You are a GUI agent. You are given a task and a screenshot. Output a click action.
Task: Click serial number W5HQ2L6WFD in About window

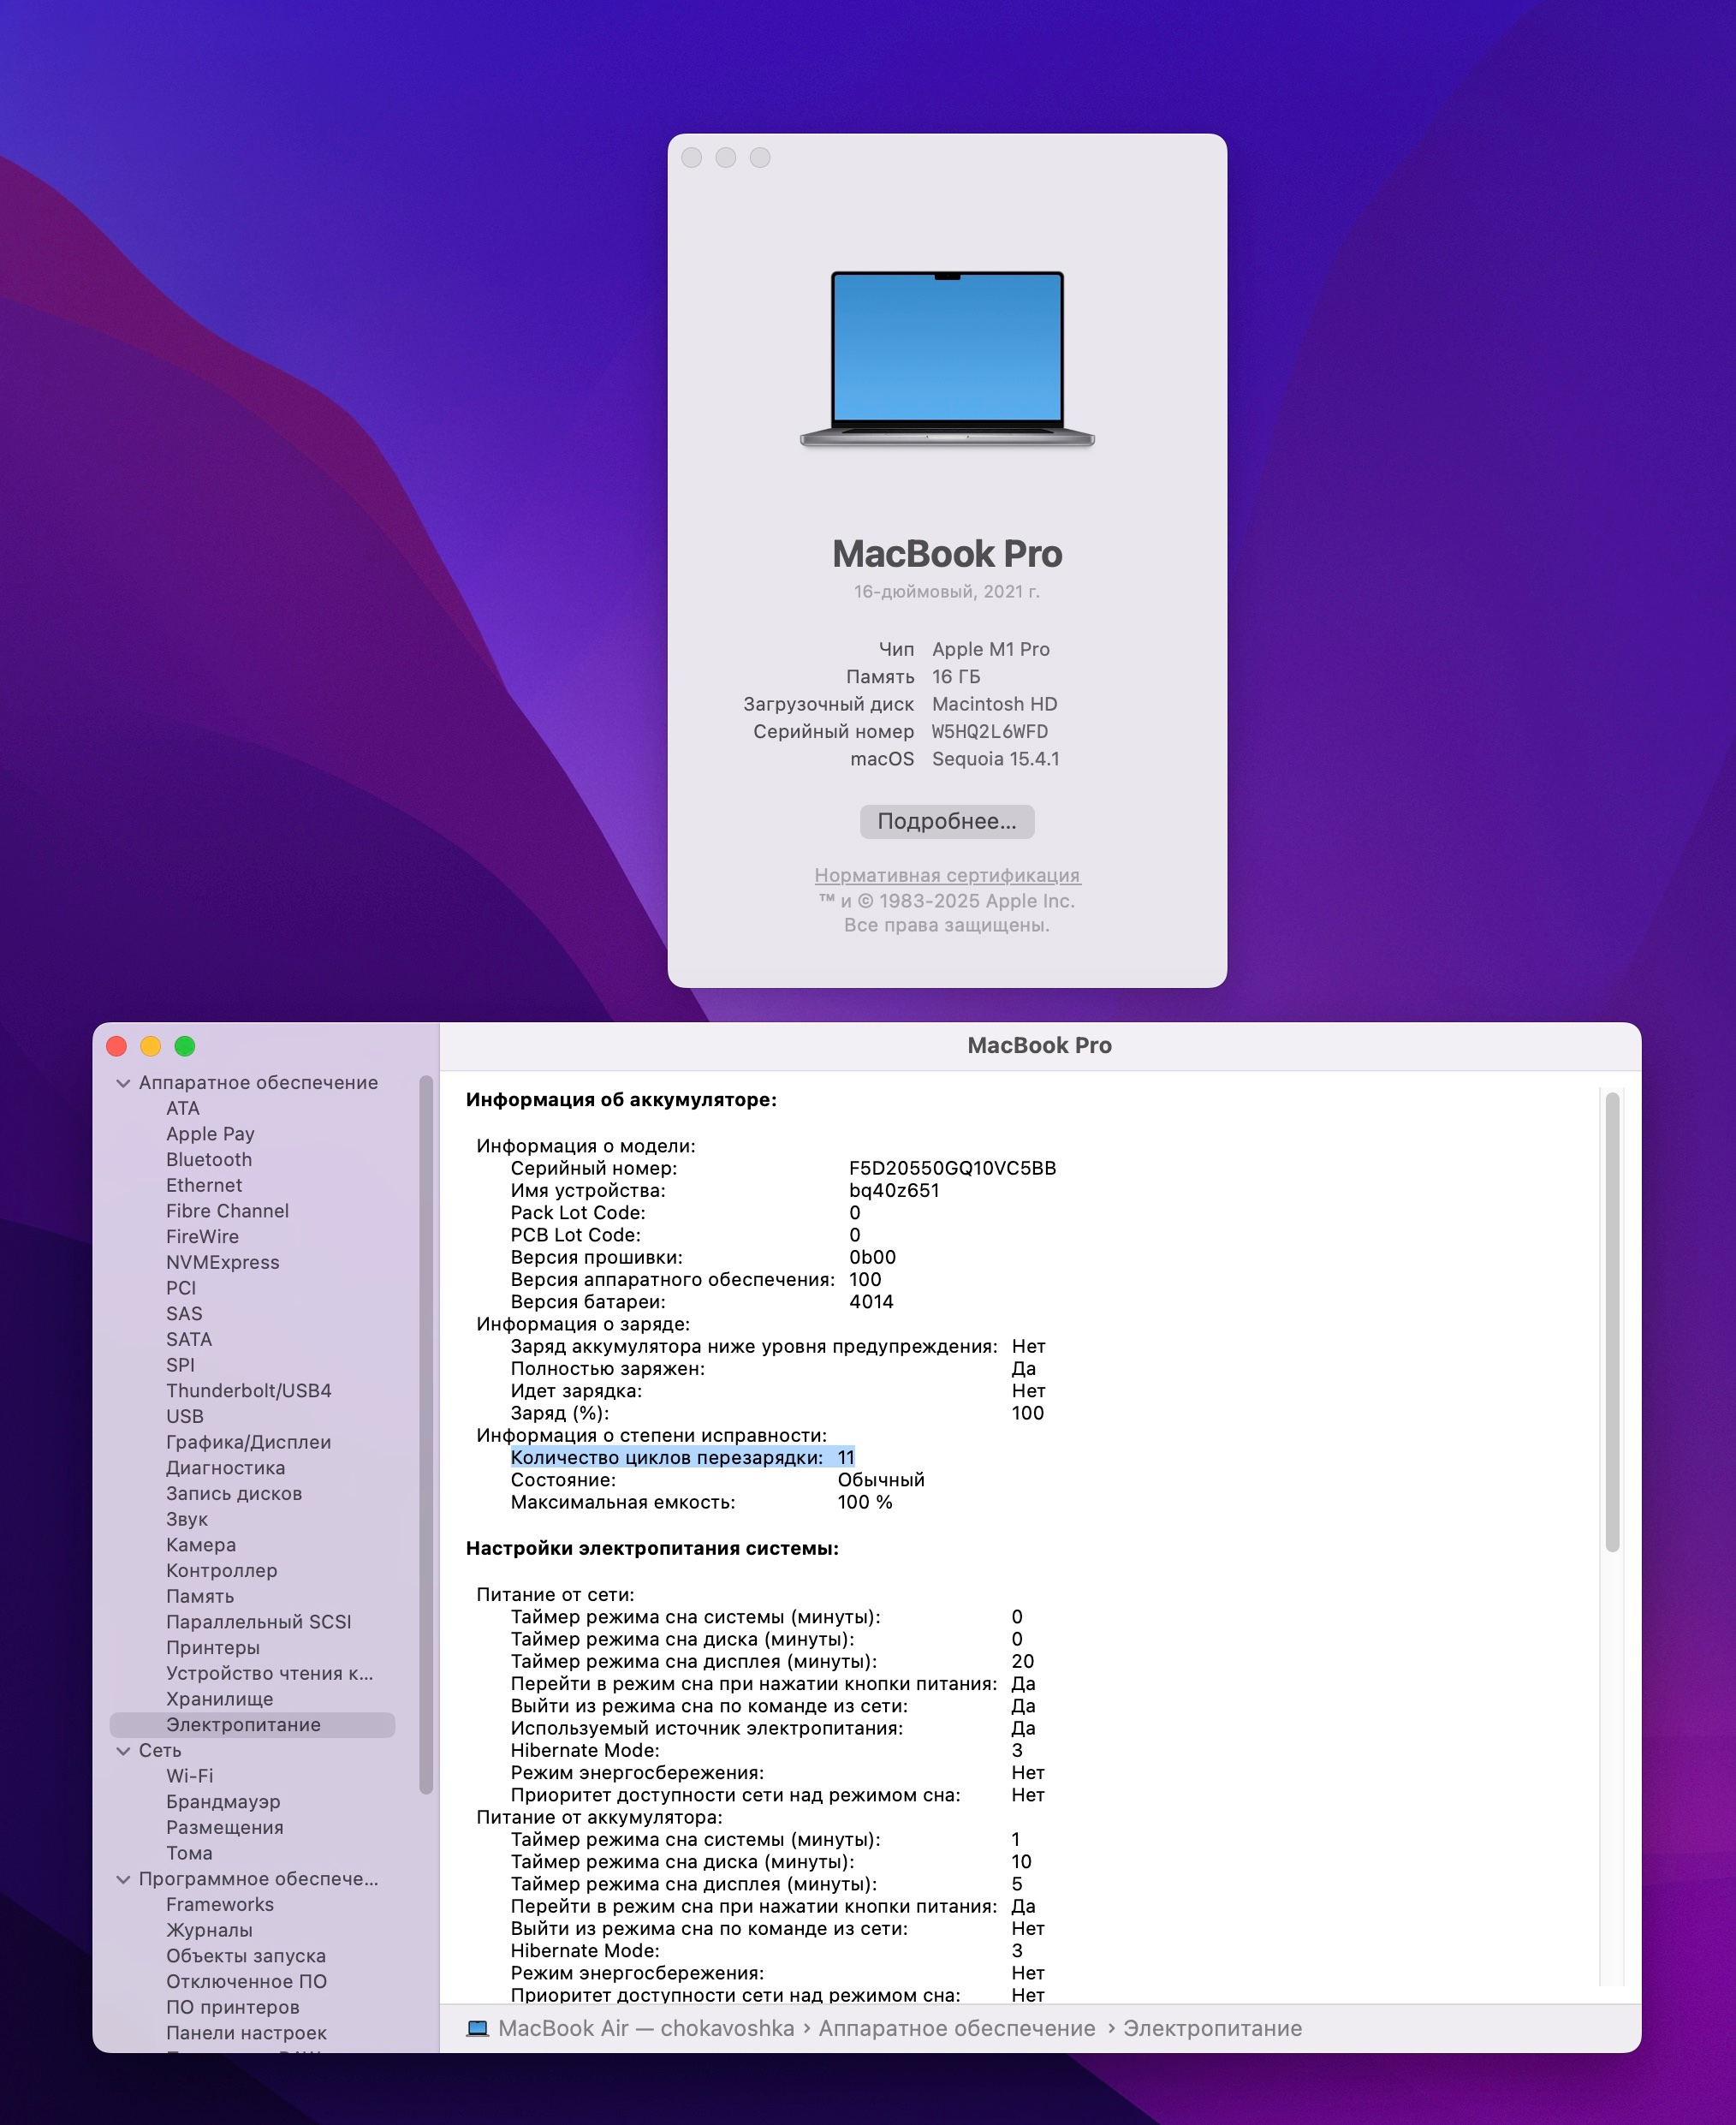pos(989,732)
